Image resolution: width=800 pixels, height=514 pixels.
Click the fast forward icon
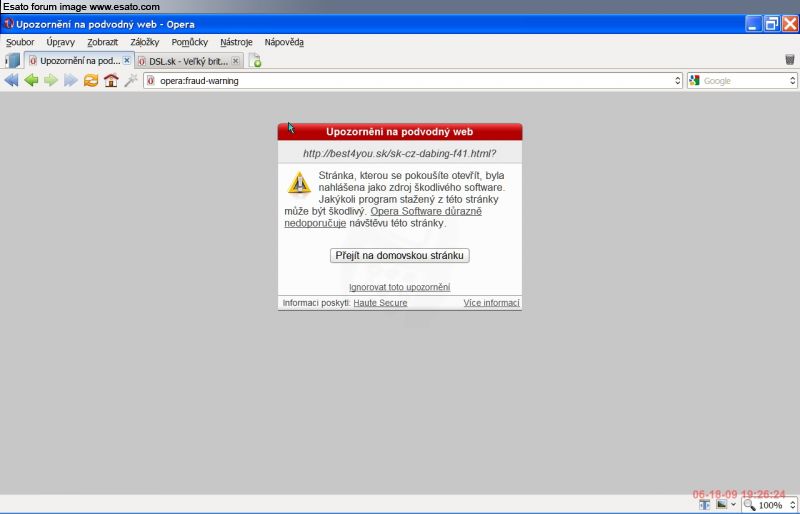71,80
